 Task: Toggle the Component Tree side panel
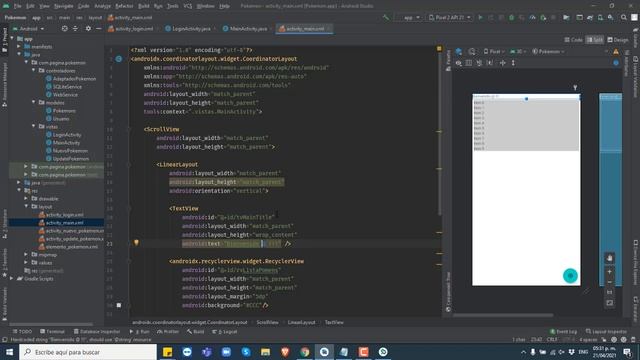(x=448, y=291)
